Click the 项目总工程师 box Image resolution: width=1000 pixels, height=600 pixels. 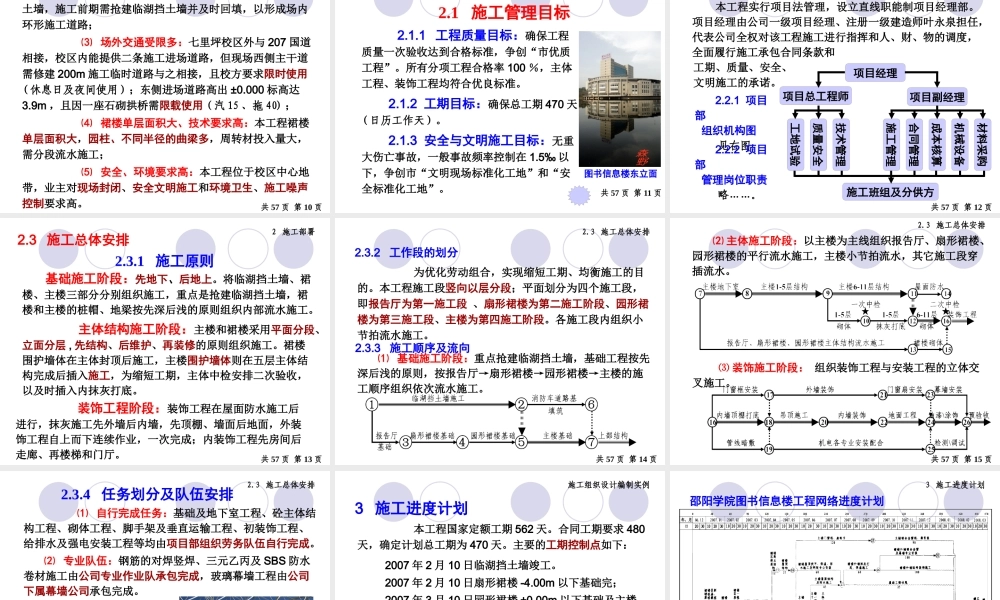pyautogui.click(x=815, y=96)
